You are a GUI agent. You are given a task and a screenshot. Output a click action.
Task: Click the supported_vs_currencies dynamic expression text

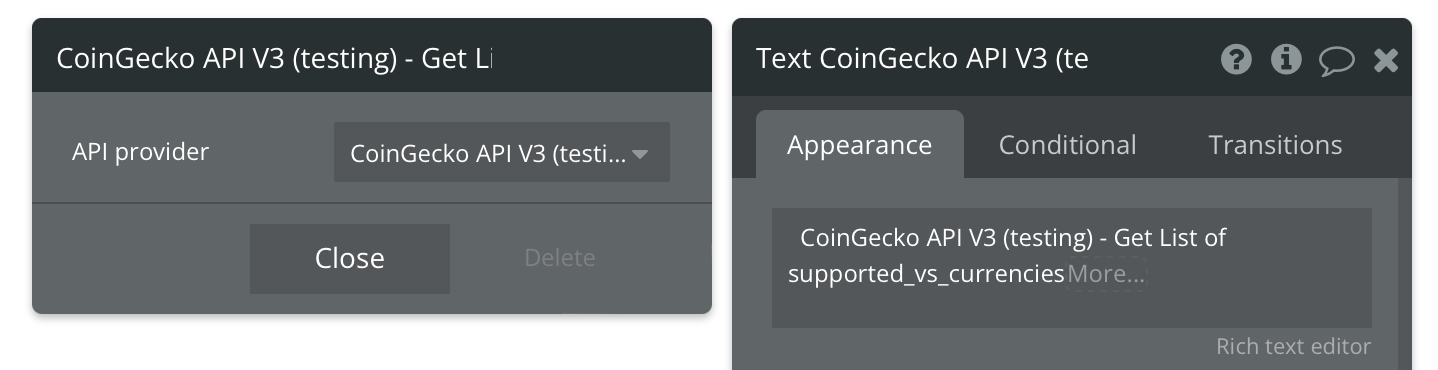point(926,273)
